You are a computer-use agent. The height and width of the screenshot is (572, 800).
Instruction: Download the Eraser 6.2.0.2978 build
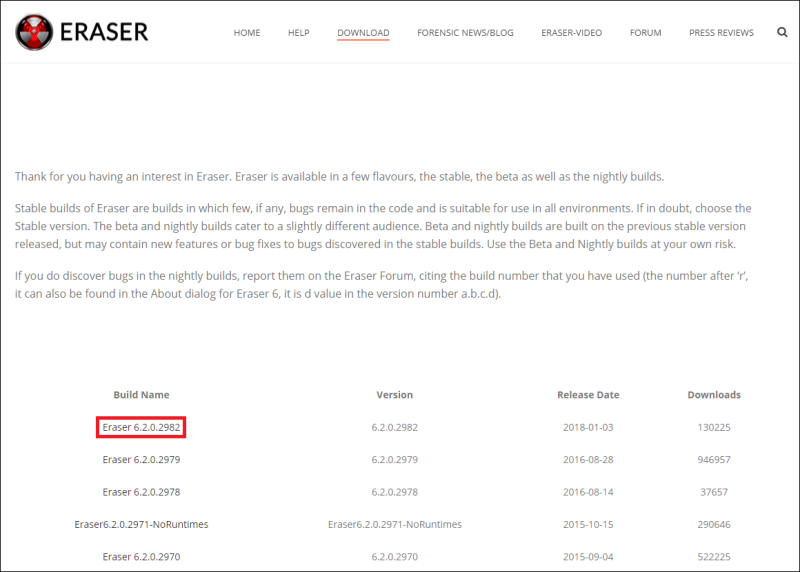[x=141, y=492]
